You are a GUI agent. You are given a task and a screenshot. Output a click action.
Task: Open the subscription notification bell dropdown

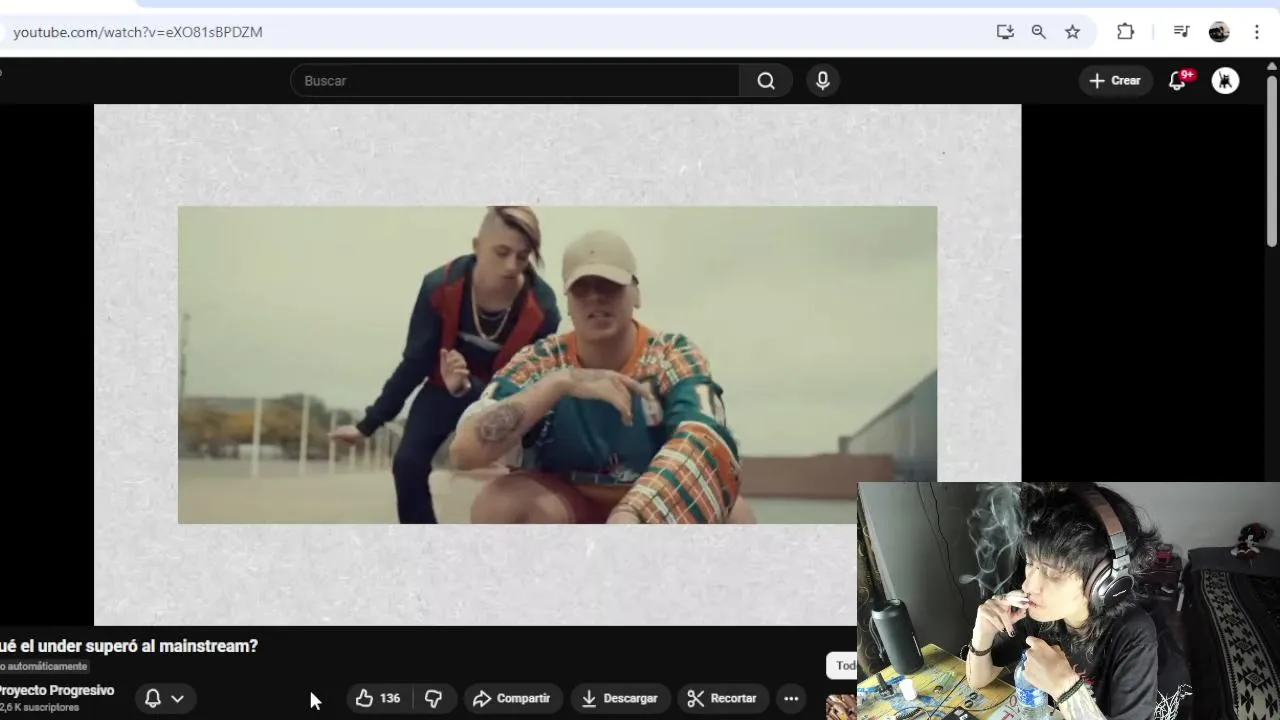pyautogui.click(x=164, y=698)
